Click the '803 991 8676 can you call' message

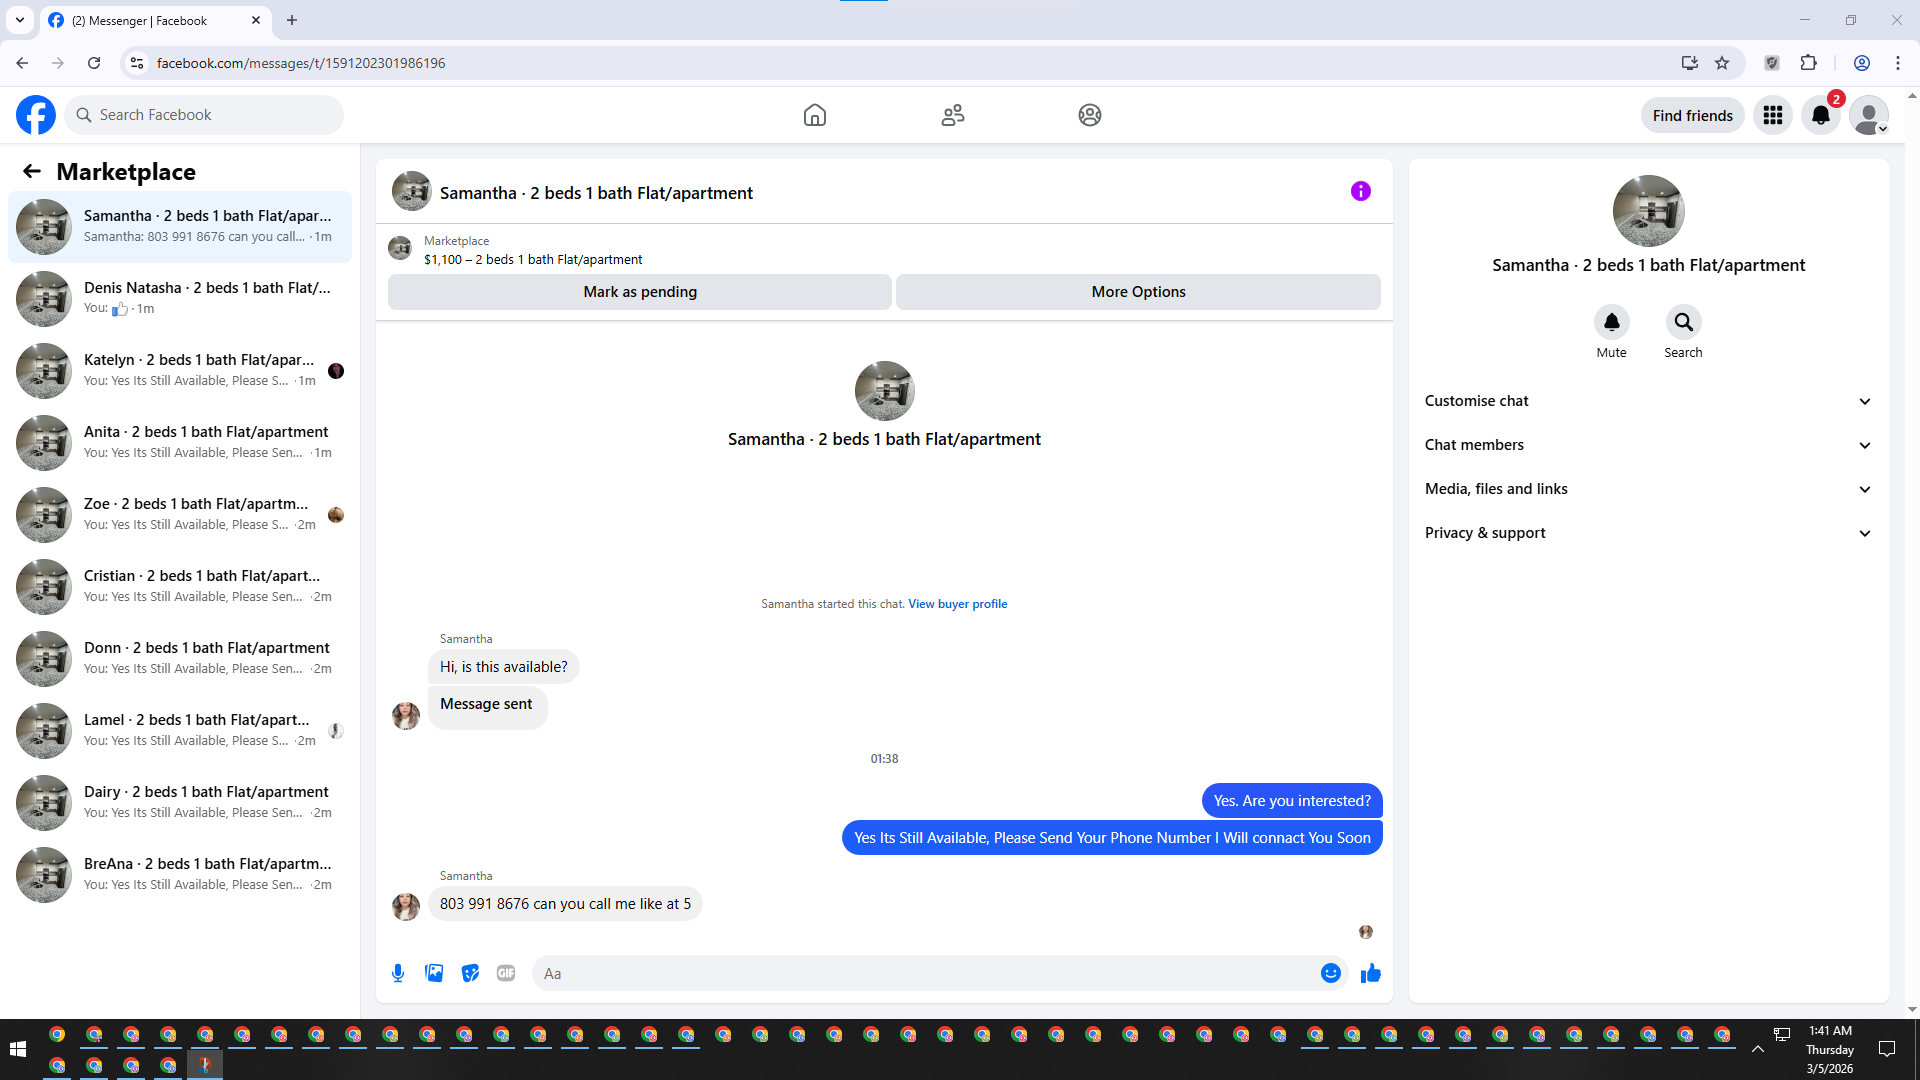(x=565, y=904)
